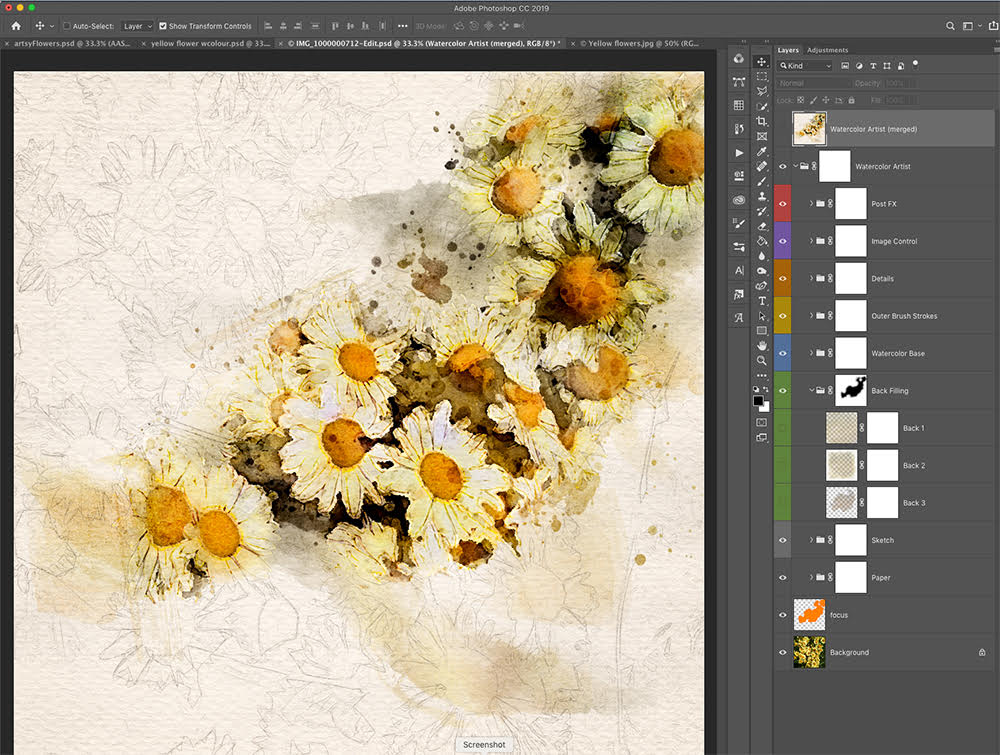Hide the Background layer
The width and height of the screenshot is (1000, 755).
[x=783, y=652]
